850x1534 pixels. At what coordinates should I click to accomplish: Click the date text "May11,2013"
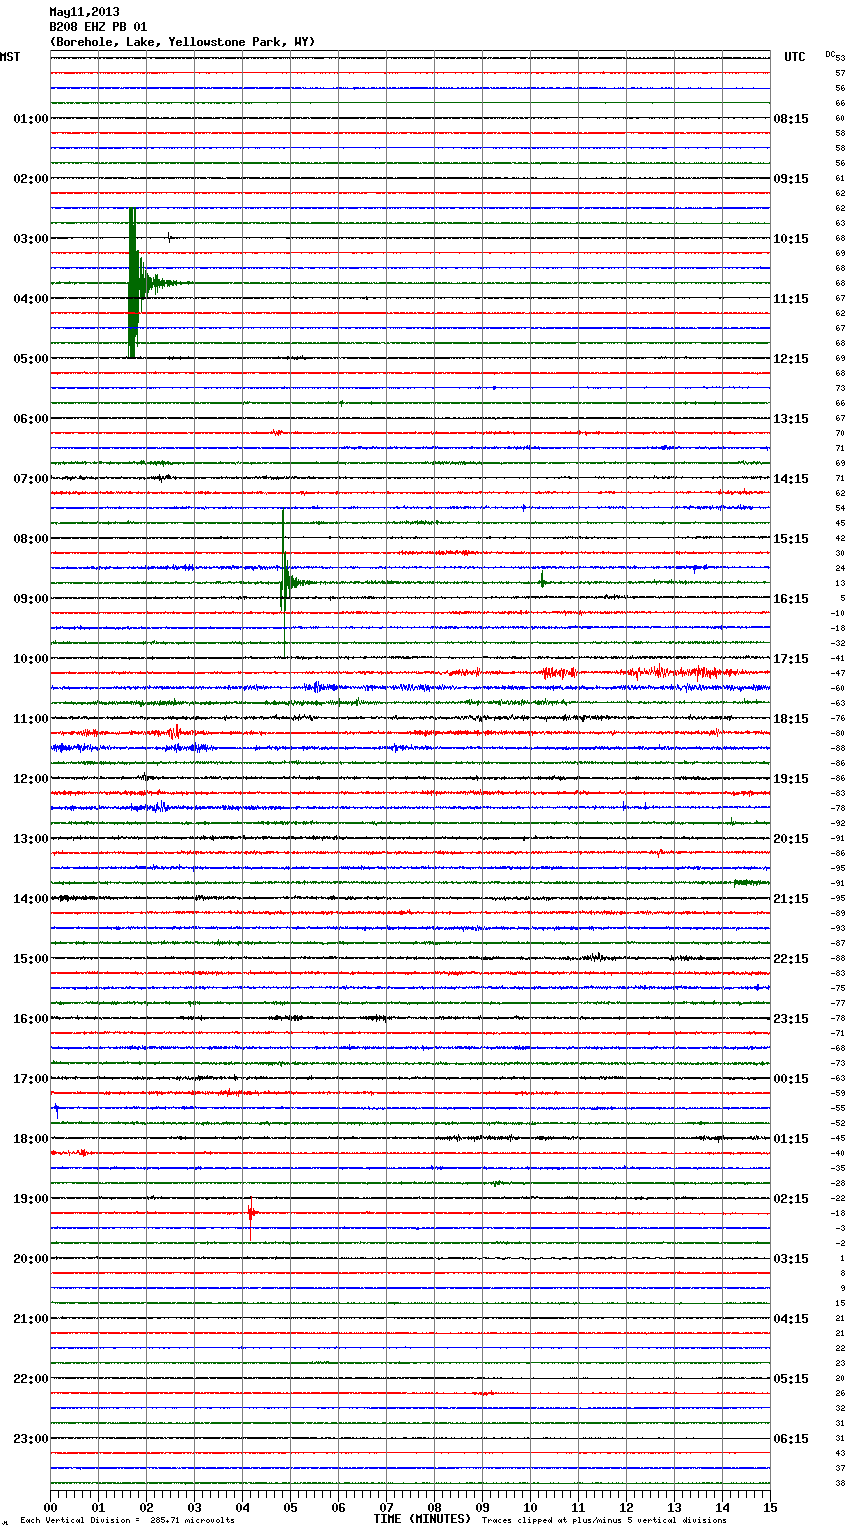84,12
